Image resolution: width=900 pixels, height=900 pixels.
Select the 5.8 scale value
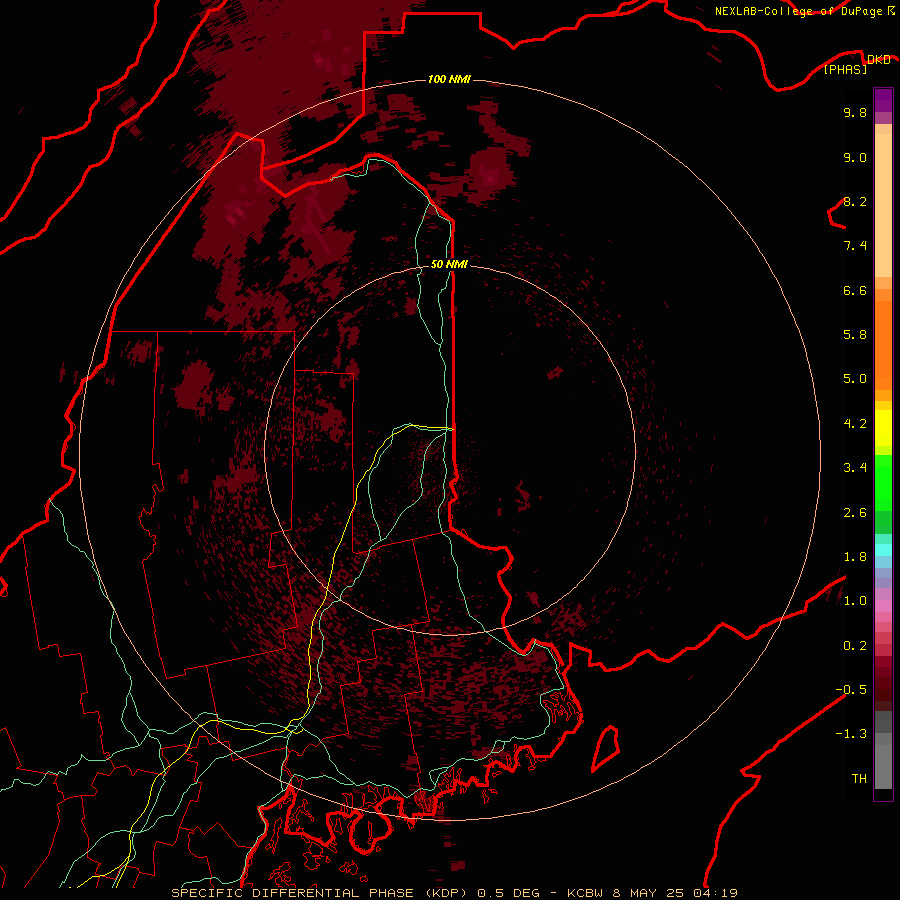[855, 335]
